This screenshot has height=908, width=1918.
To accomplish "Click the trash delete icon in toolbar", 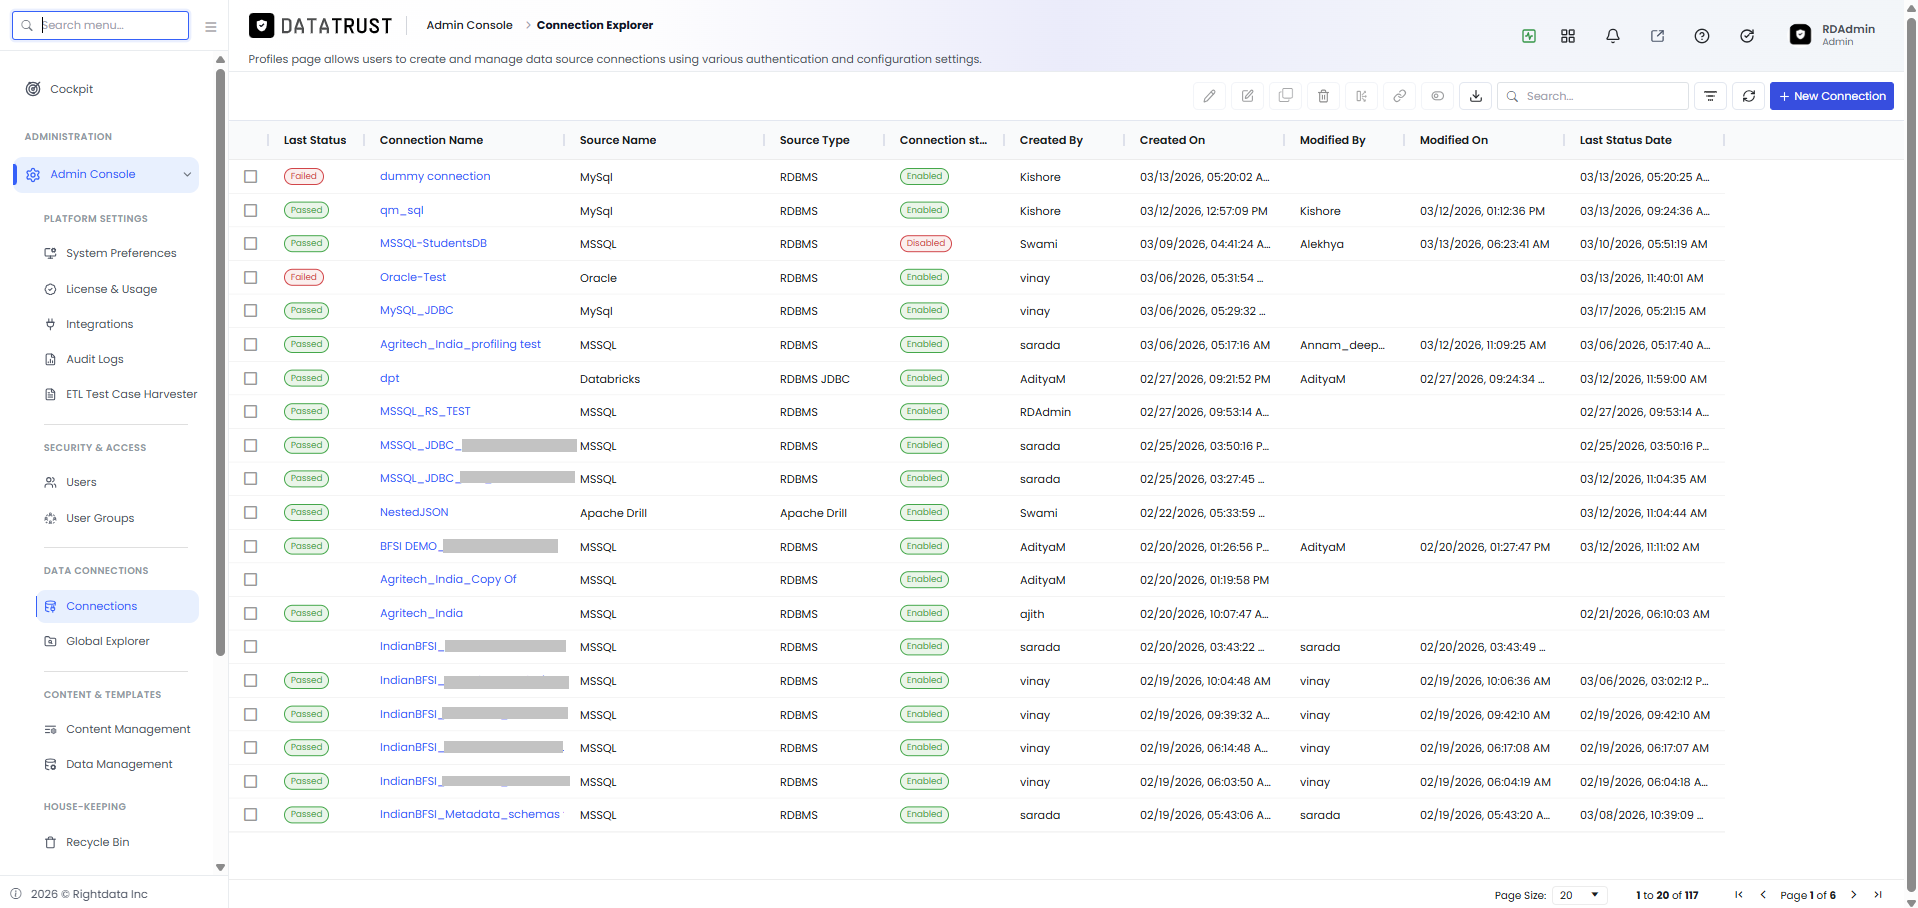I will click(x=1324, y=96).
